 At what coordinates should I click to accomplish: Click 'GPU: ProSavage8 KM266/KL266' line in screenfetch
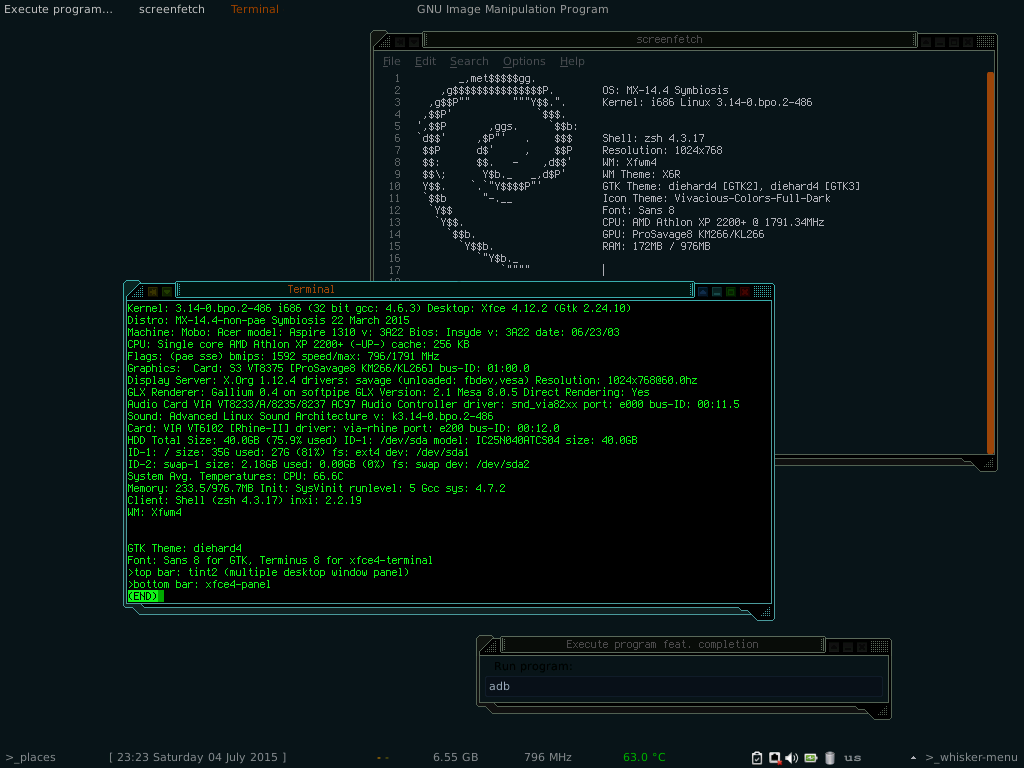[x=683, y=234]
